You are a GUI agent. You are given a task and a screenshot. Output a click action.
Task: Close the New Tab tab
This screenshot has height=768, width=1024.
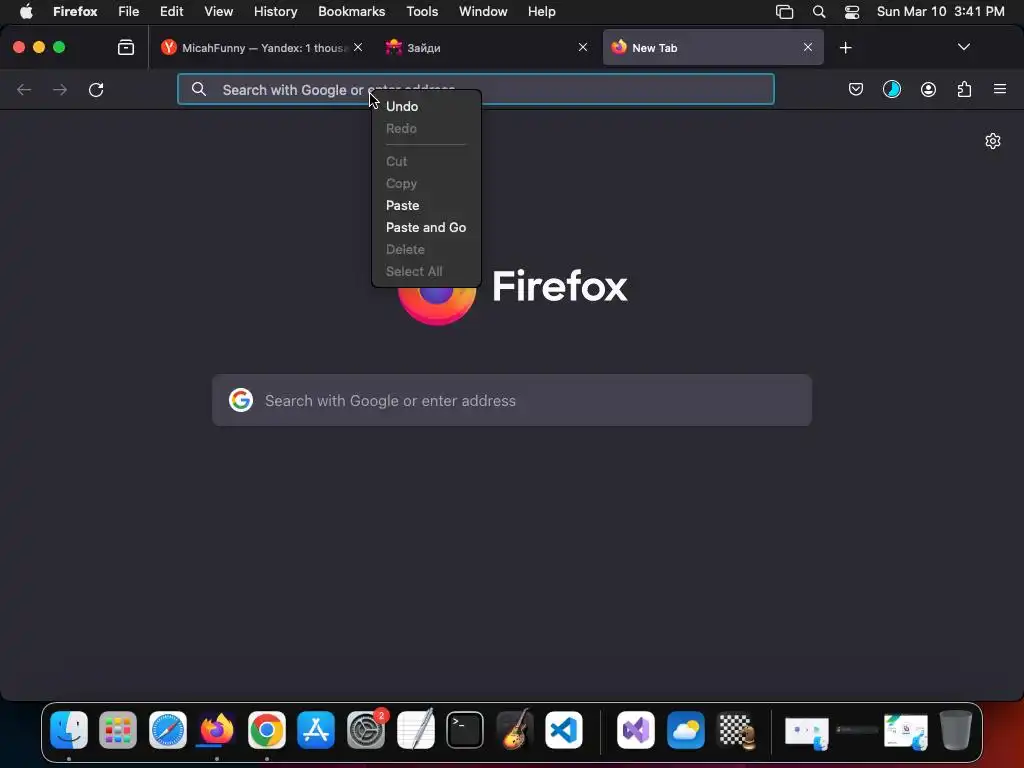pos(808,47)
